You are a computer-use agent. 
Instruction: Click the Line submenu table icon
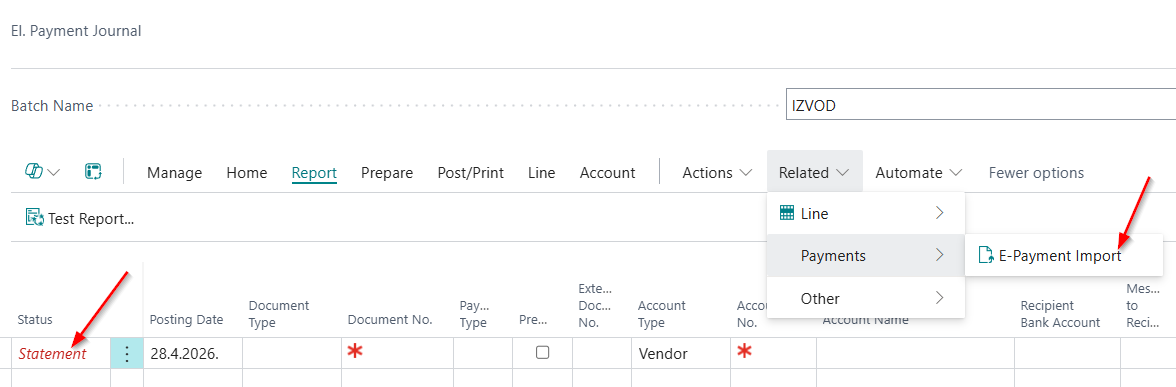[787, 213]
